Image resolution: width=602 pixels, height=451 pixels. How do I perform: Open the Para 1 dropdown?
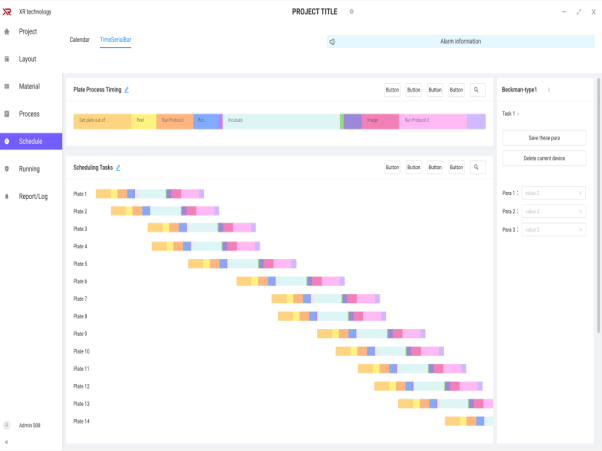tap(553, 193)
